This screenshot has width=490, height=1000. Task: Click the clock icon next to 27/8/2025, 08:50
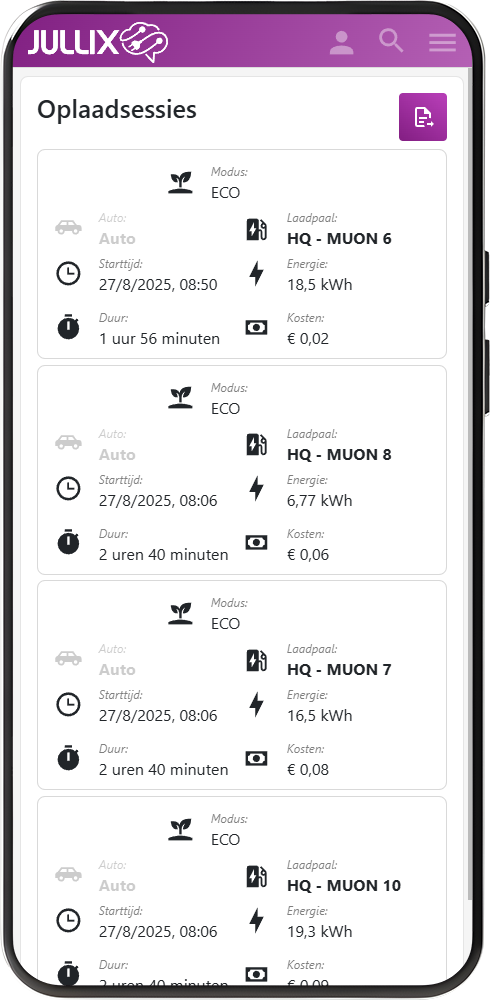click(x=68, y=274)
